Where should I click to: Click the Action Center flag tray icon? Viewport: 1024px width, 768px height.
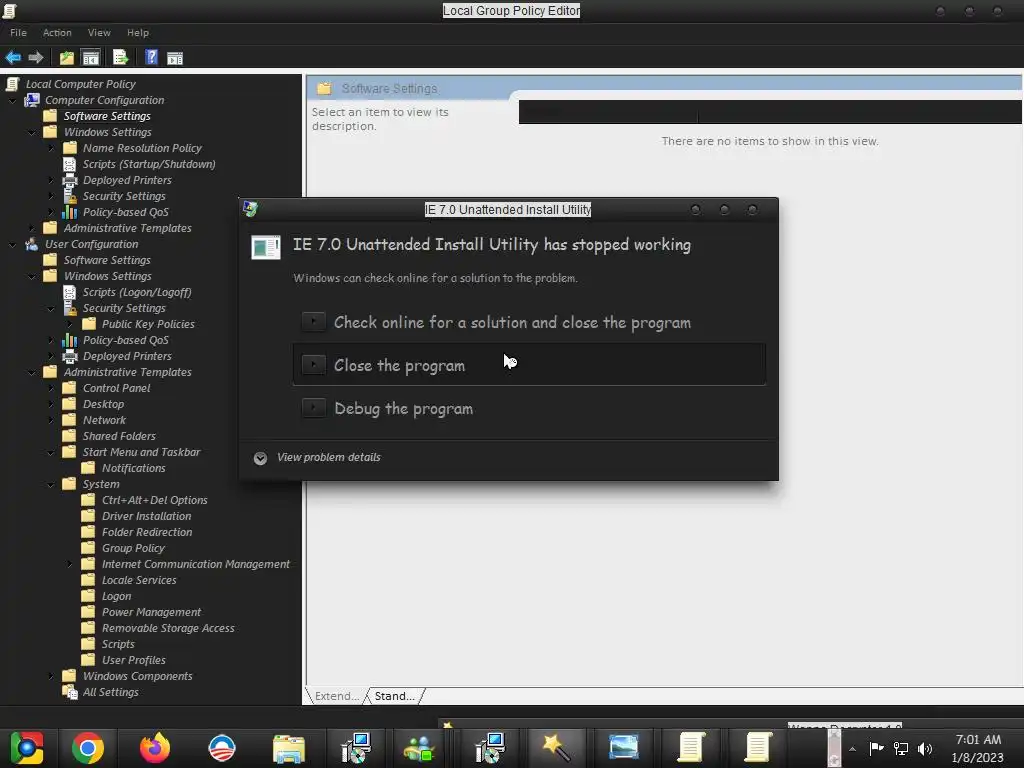tap(876, 748)
